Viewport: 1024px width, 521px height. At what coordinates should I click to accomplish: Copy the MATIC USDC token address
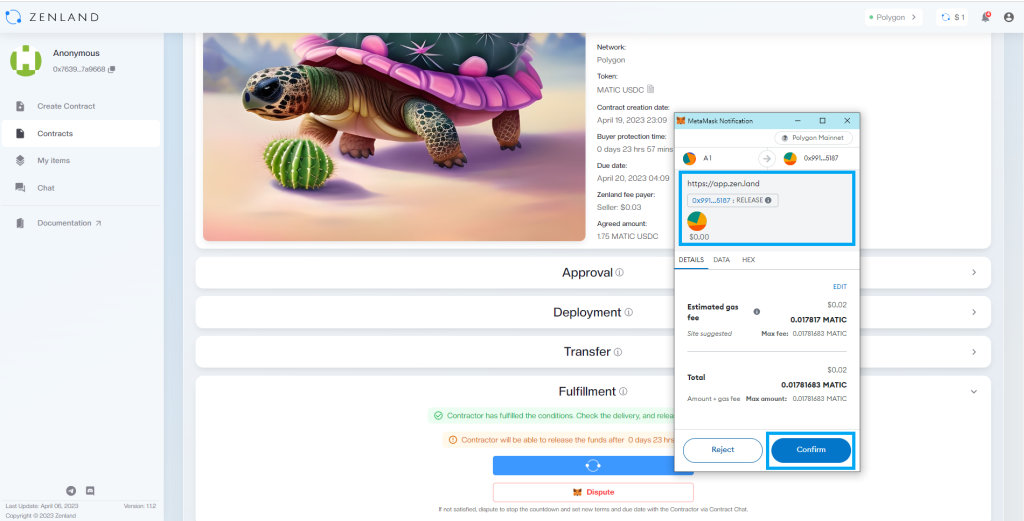pyautogui.click(x=650, y=89)
